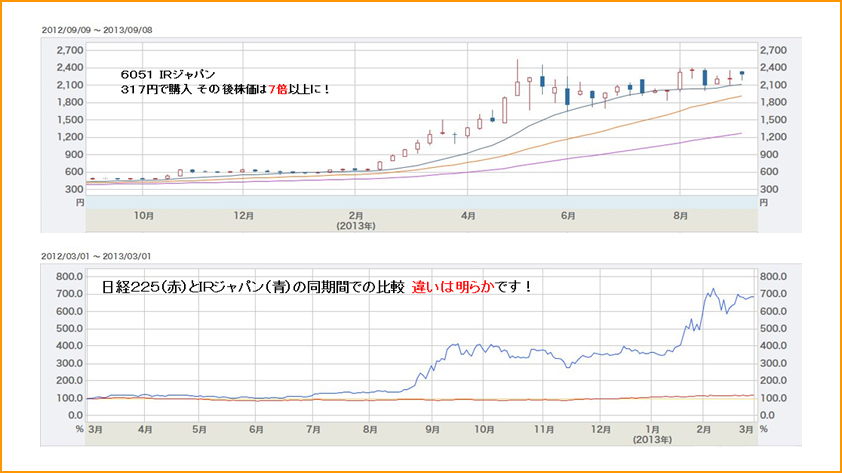Click 8月 on the top candlestick chart axis

tap(680, 215)
